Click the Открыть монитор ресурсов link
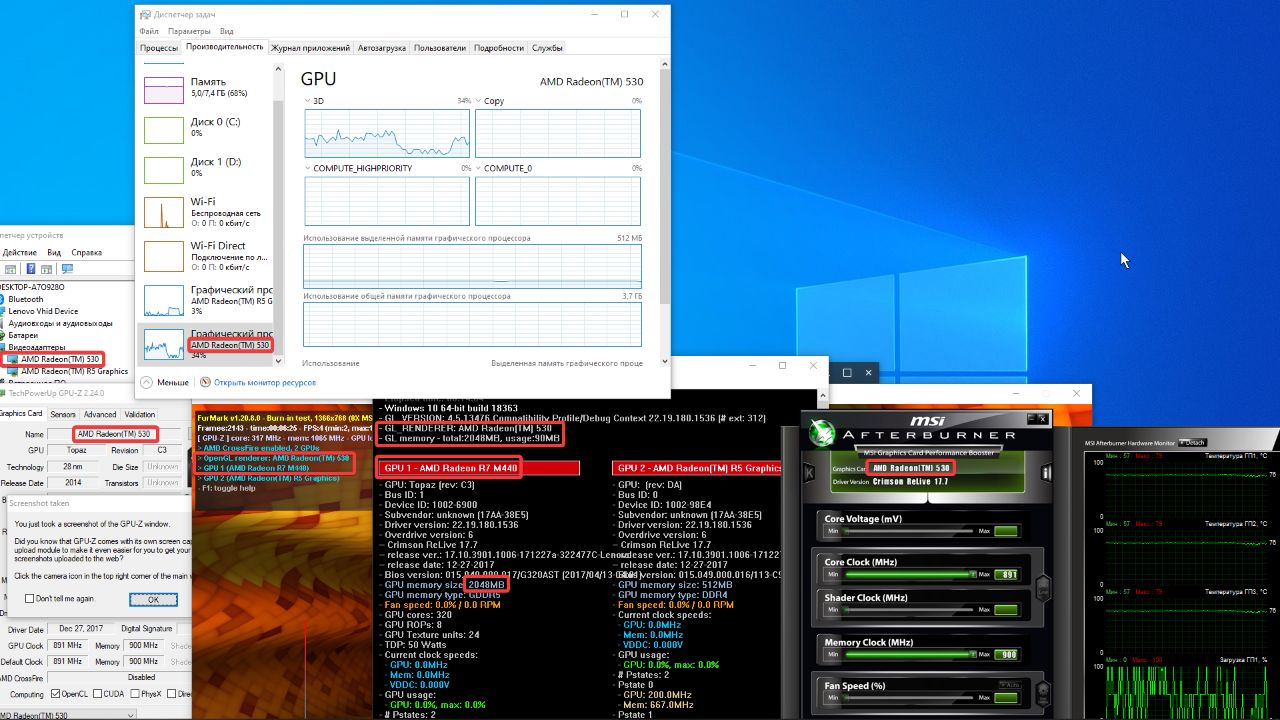Viewport: 1280px width, 720px height. click(x=264, y=382)
